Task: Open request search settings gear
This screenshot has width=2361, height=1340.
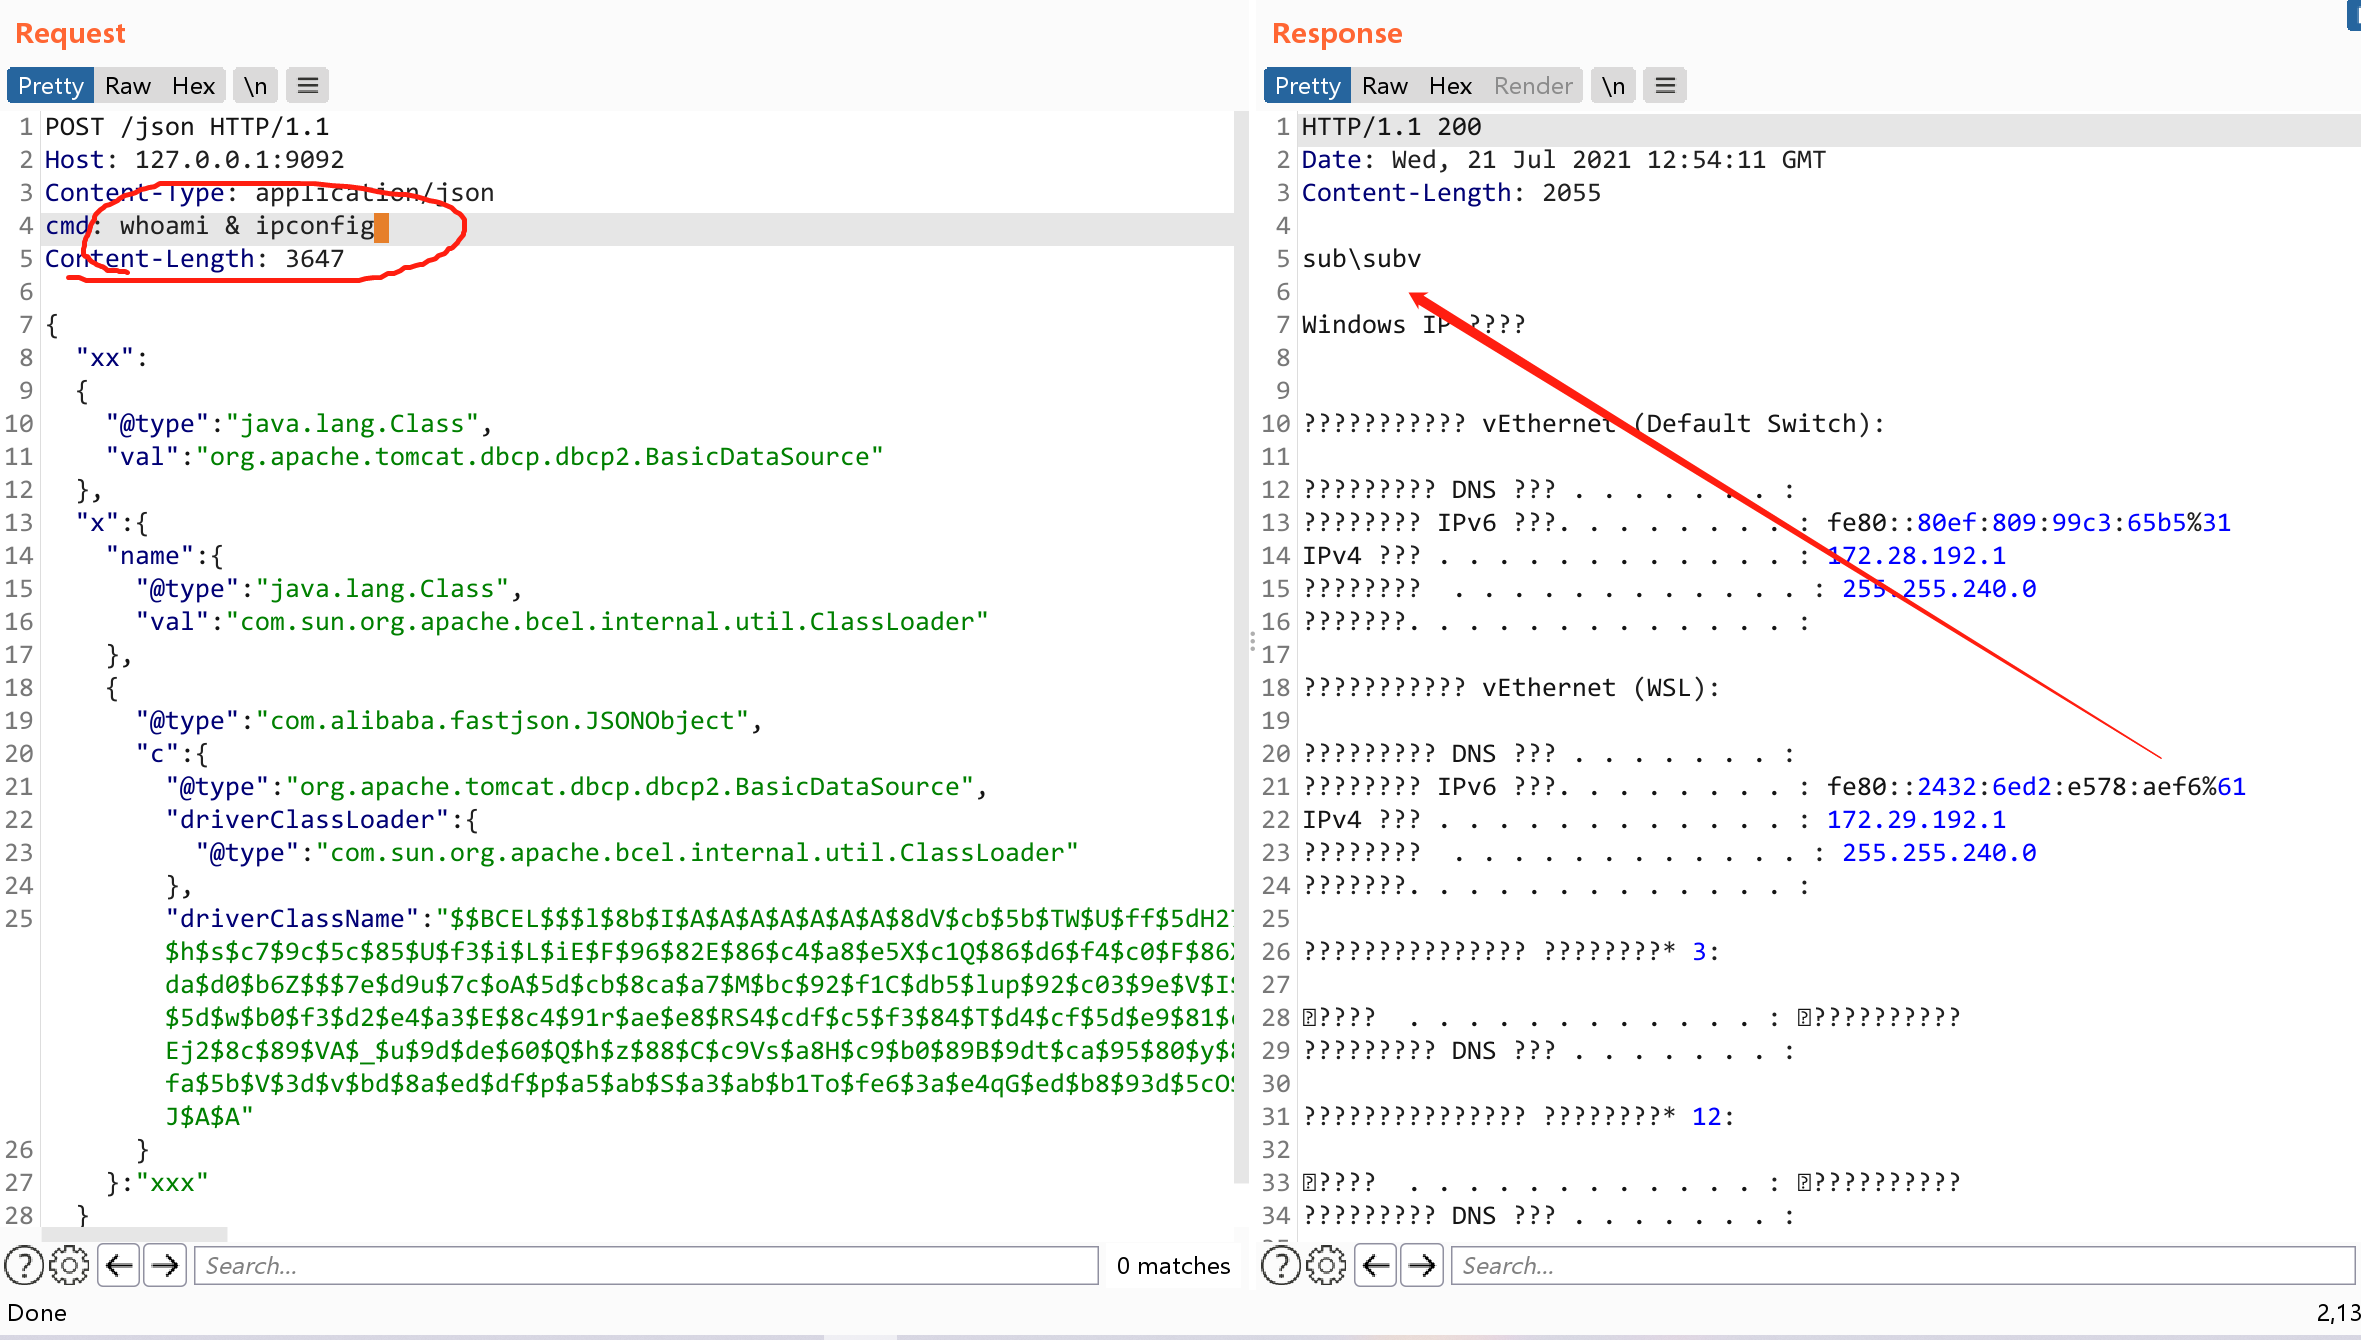Action: click(69, 1266)
